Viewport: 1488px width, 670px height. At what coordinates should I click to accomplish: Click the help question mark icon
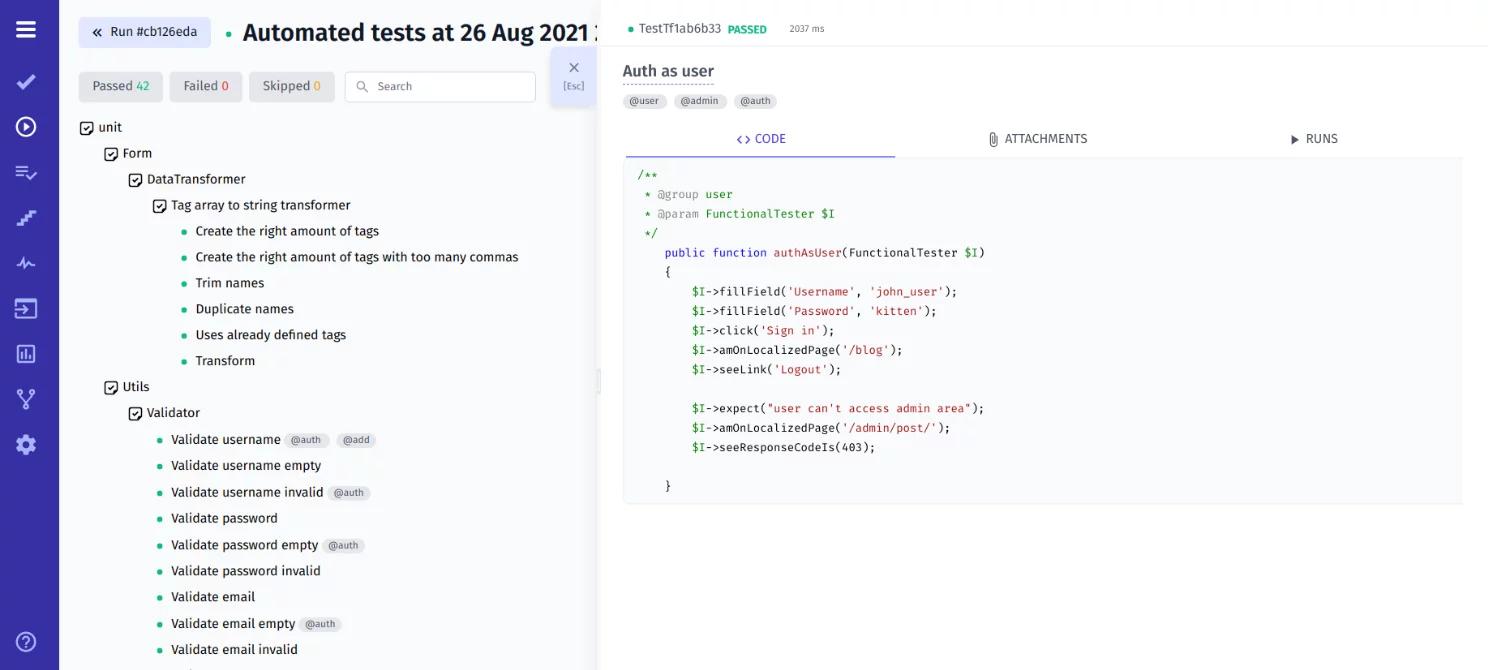(x=26, y=642)
